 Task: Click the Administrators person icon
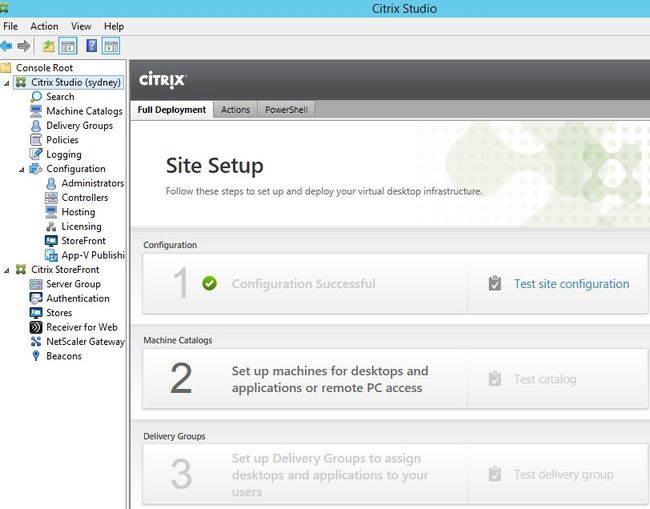(51, 183)
